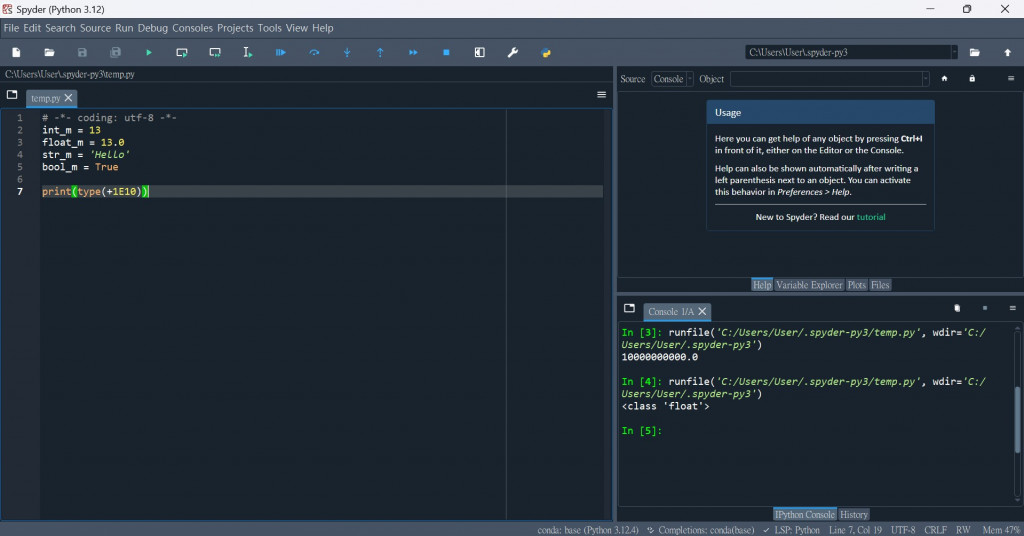Open the Spyder tutorial link

(x=870, y=217)
